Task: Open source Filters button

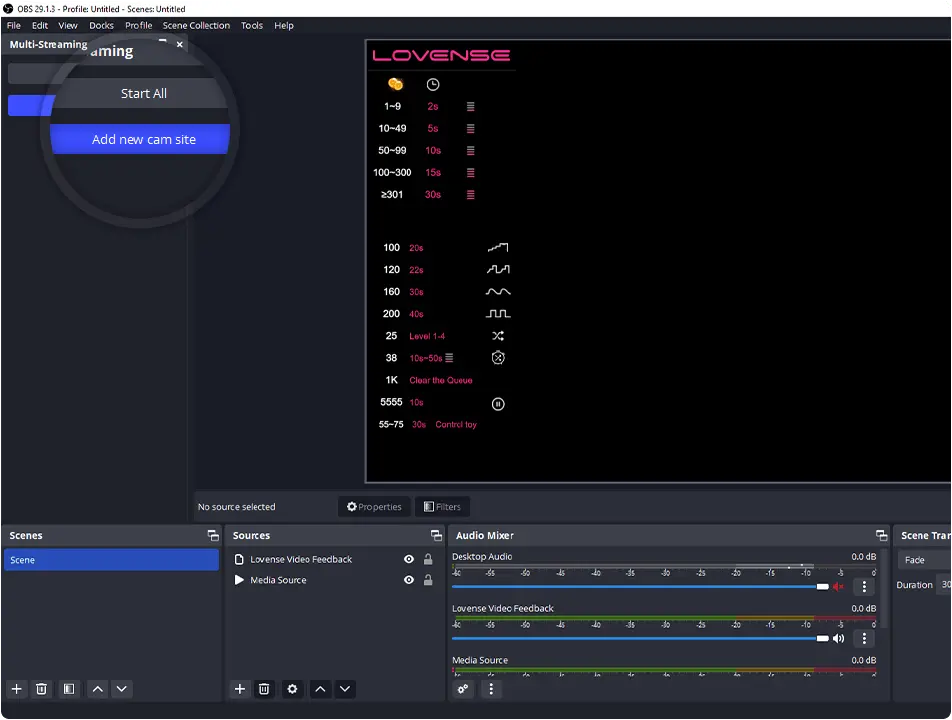Action: [442, 507]
